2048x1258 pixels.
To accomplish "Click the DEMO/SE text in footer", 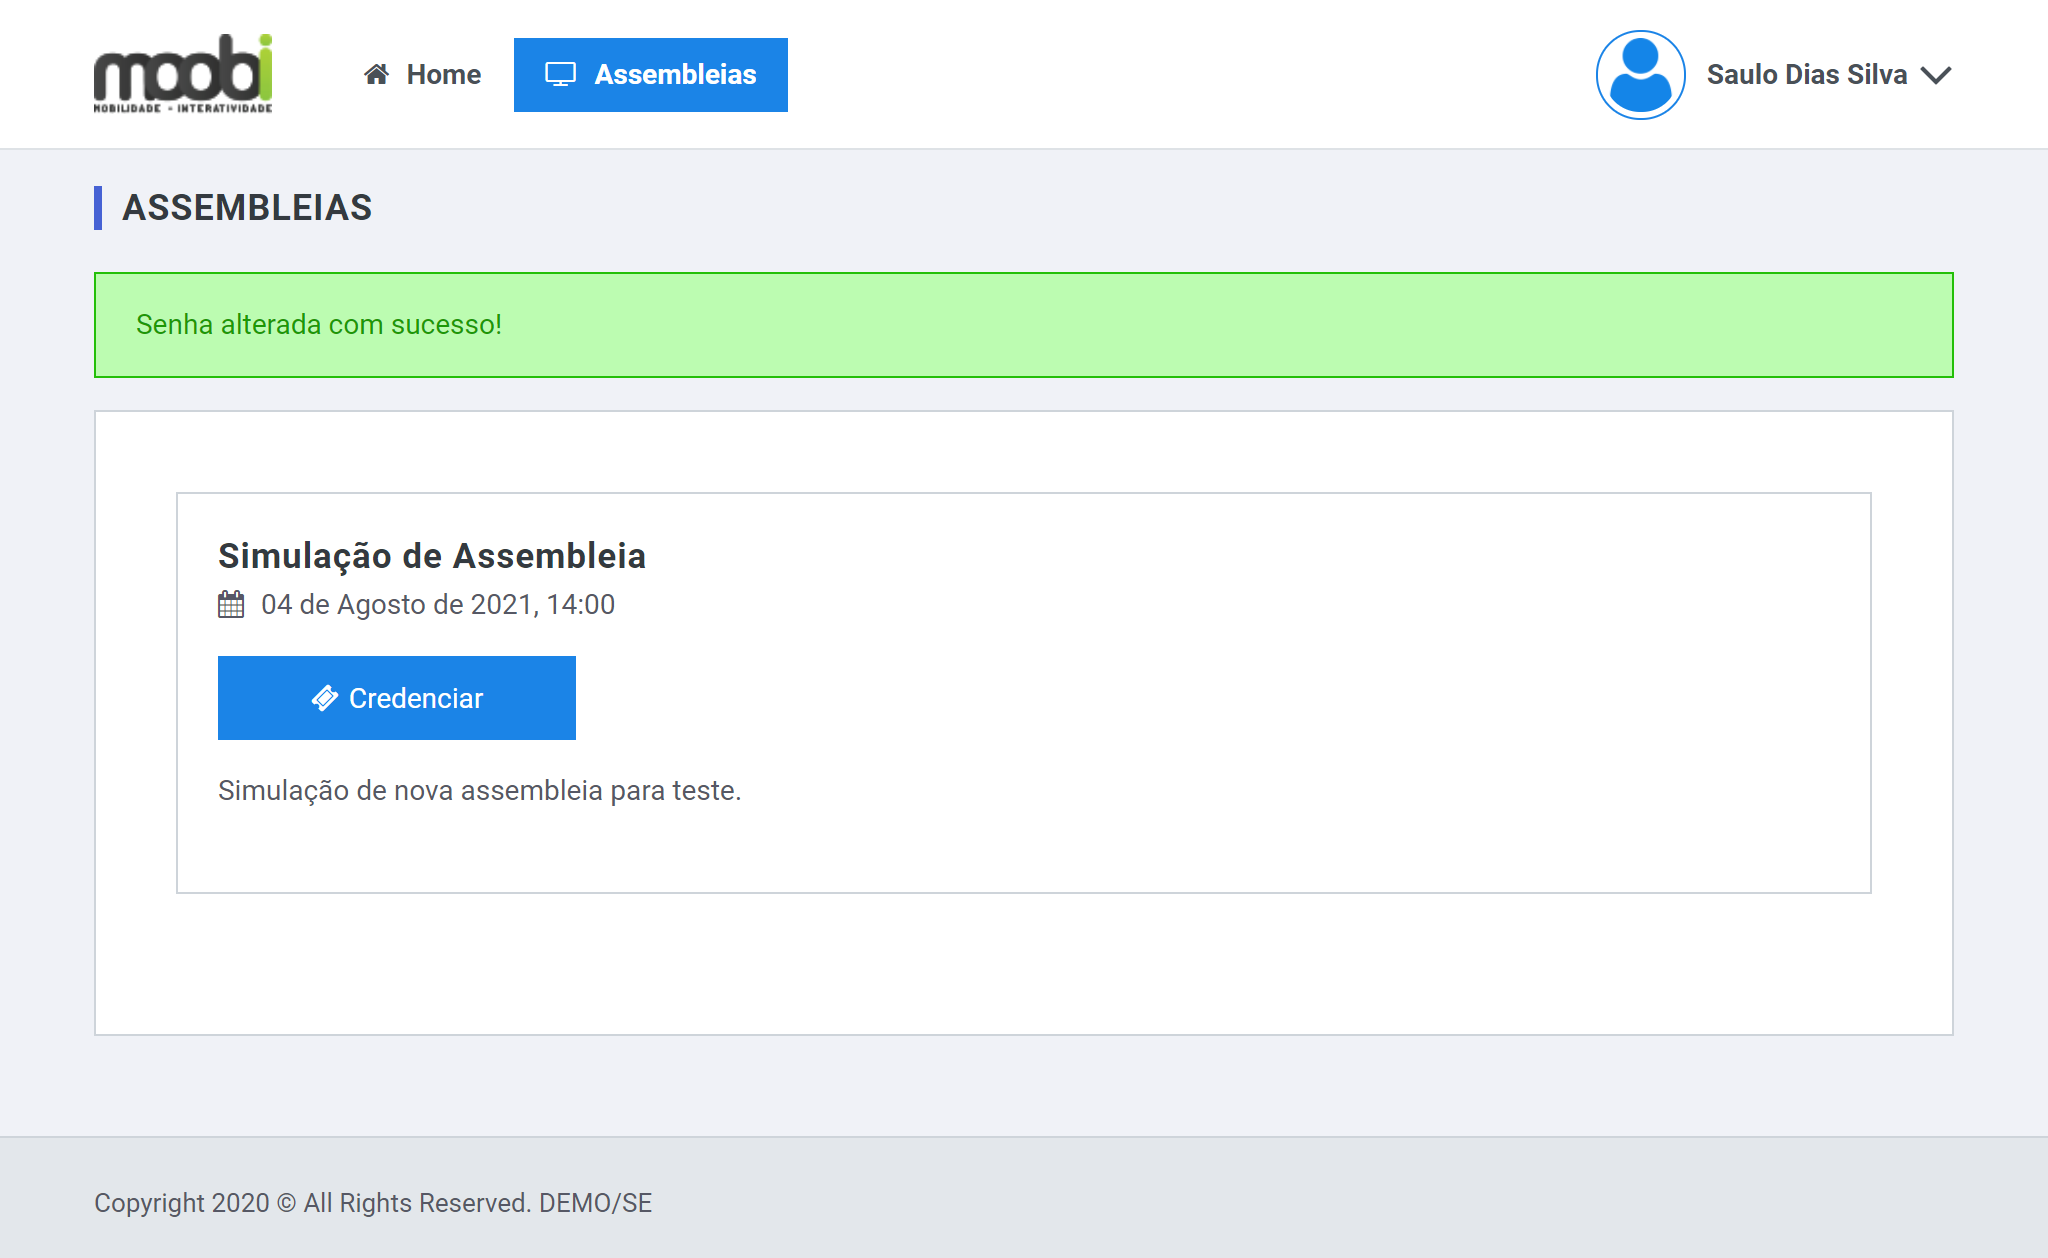I will coord(596,1203).
